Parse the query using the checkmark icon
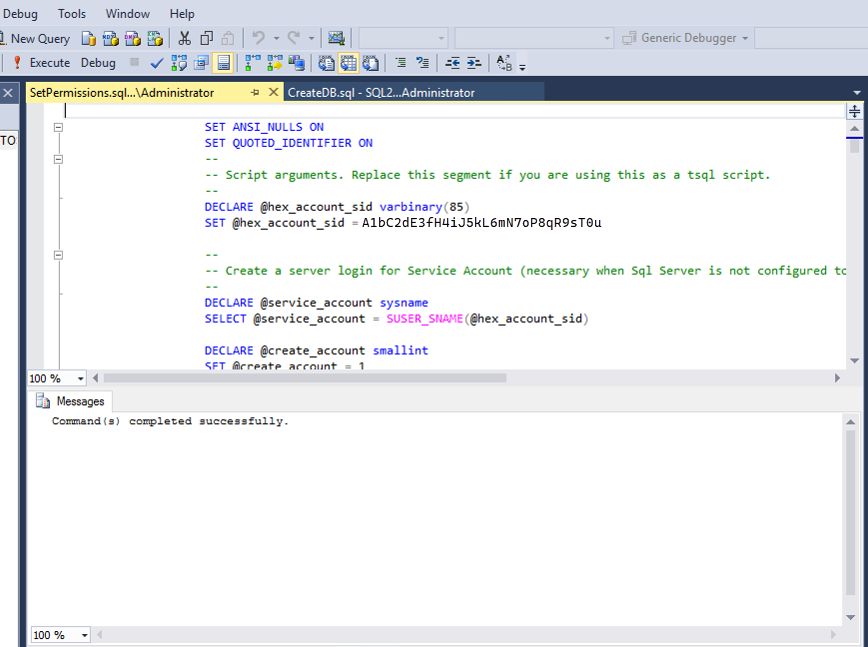 155,62
